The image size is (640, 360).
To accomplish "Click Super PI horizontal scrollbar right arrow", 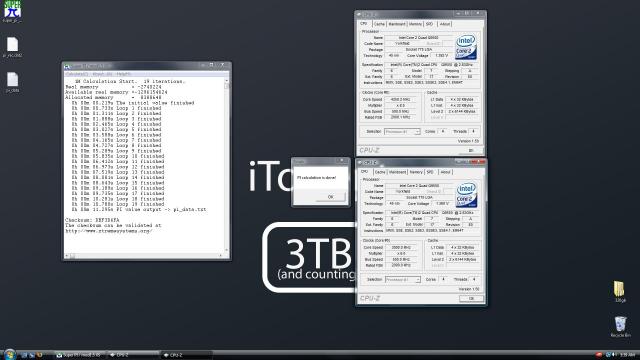I will pos(221,256).
